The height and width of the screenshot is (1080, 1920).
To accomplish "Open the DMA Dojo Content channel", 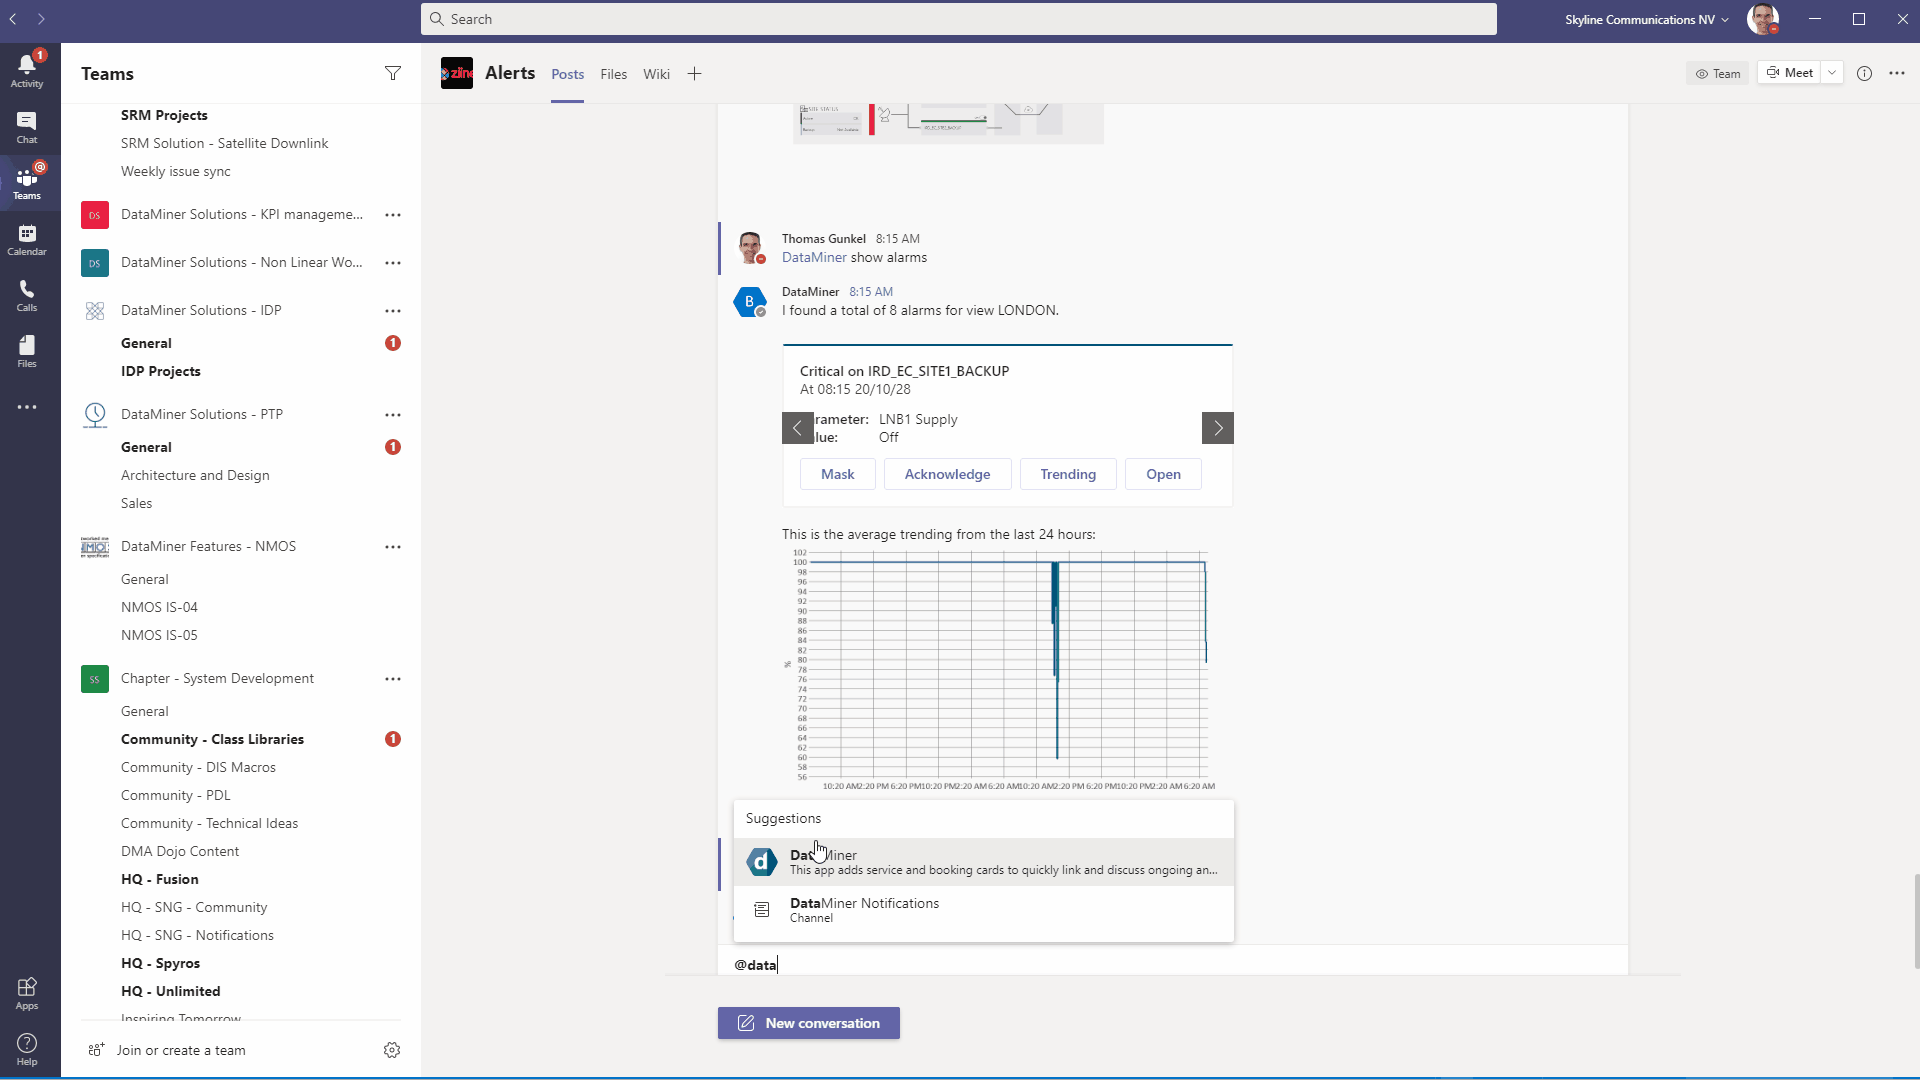I will (180, 851).
